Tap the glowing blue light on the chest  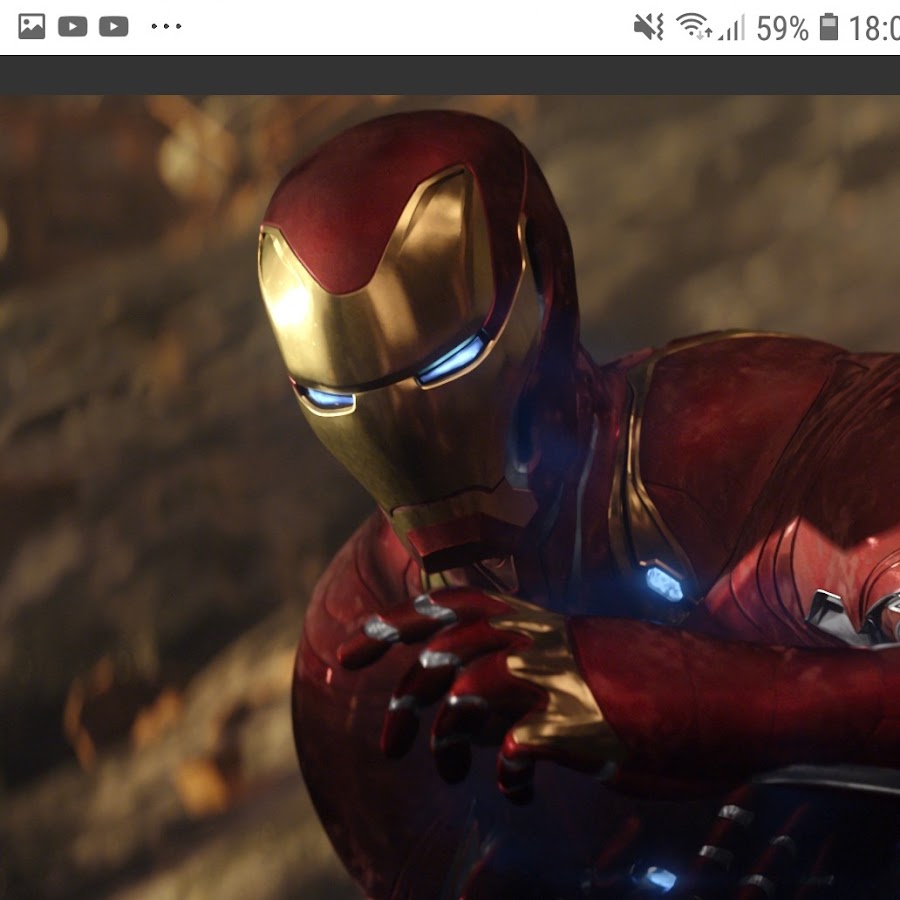664,583
